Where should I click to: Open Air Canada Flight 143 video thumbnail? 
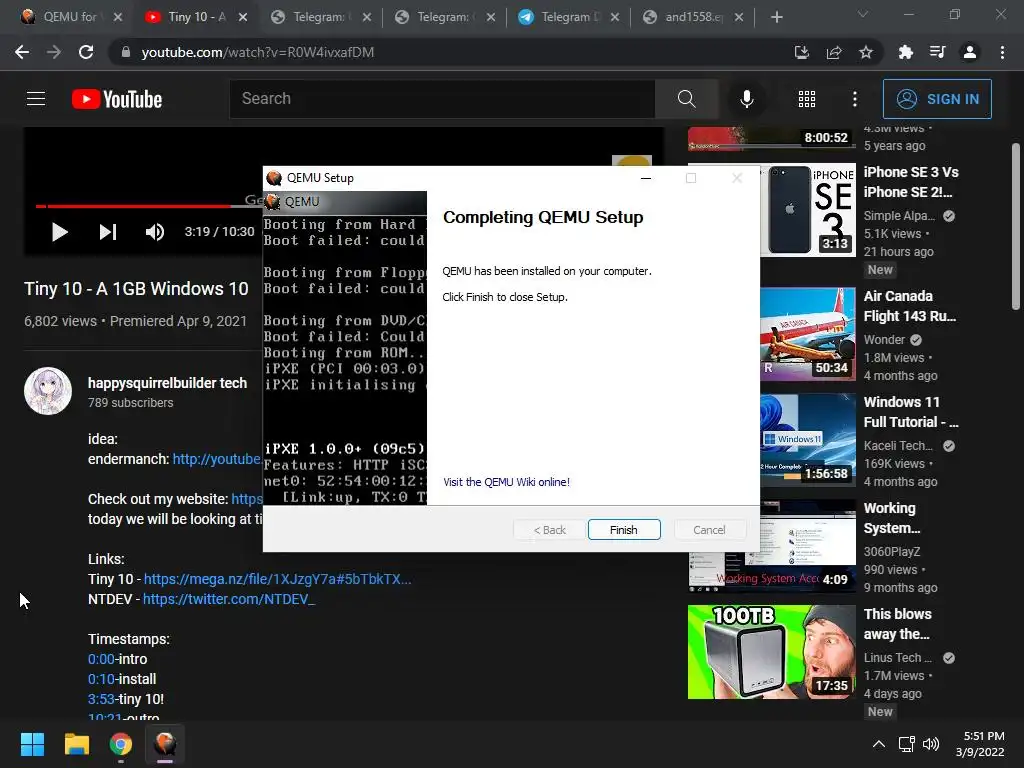point(808,334)
